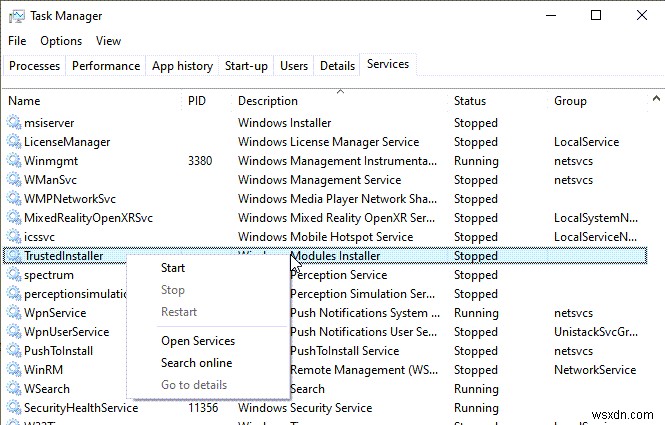Click the WMPNetworkSvc service icon
Viewport: 665px width, 425px height.
[13, 199]
